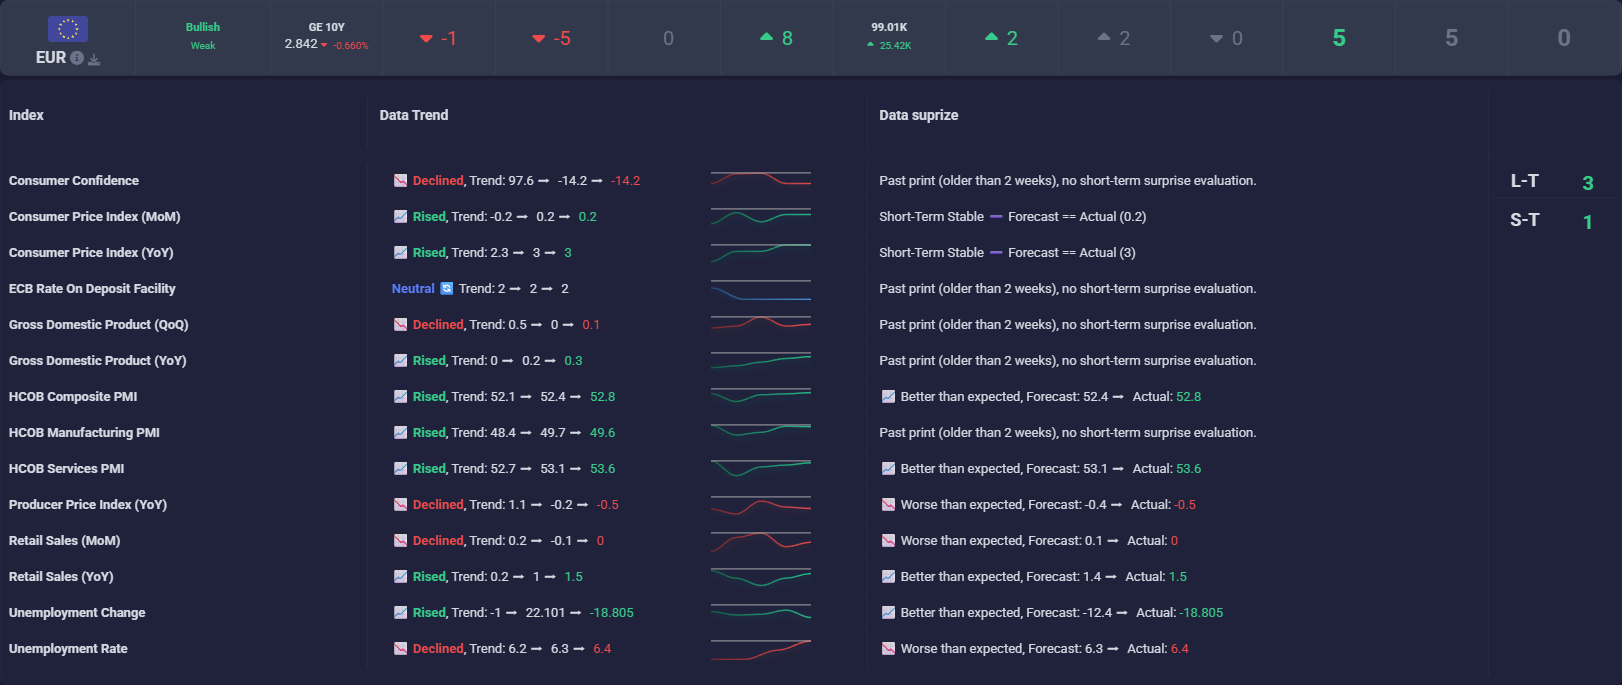Click the red down arrow beside -5
The height and width of the screenshot is (685, 1622).
[539, 39]
